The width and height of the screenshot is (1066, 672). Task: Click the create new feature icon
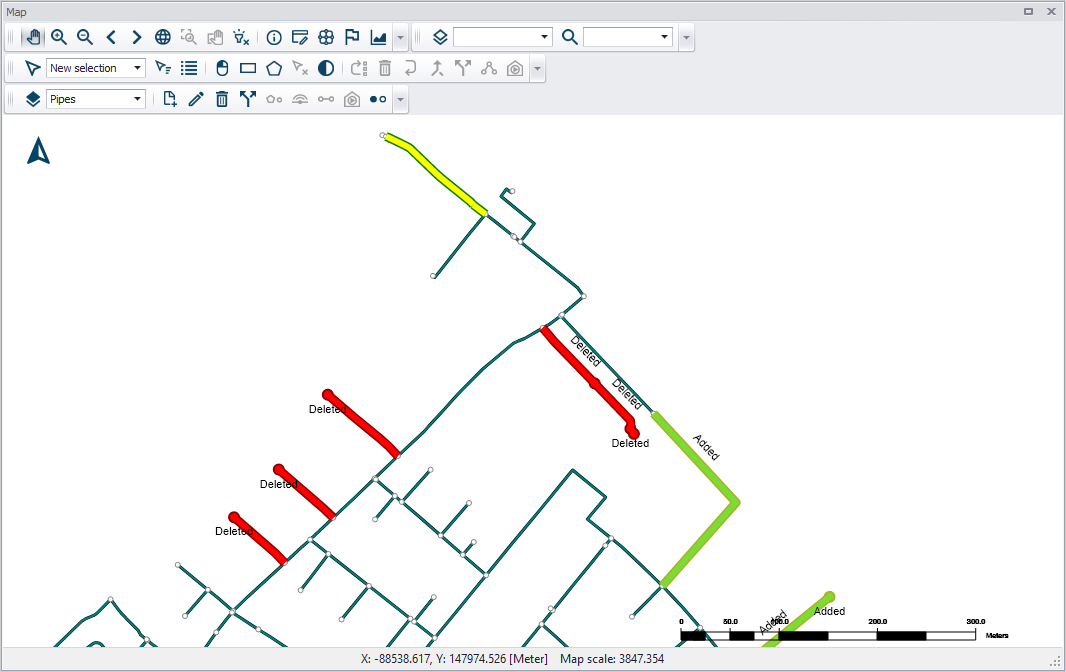[170, 99]
